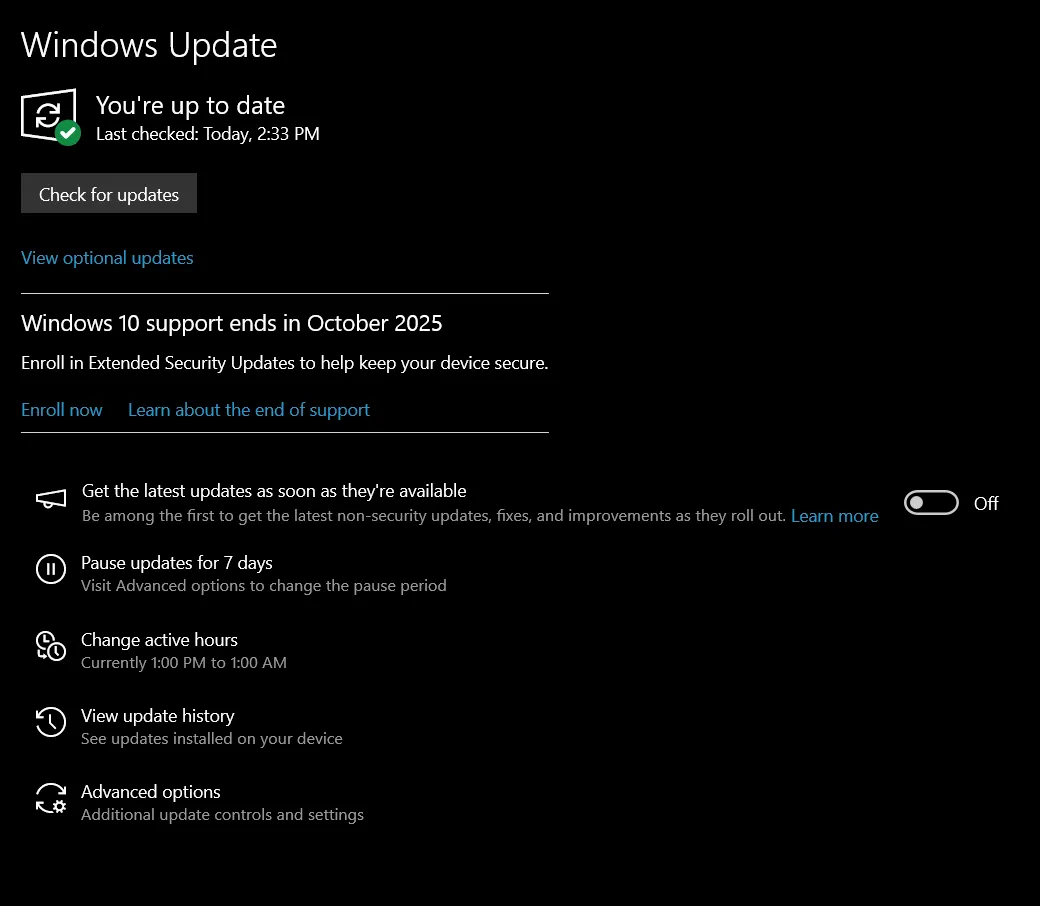The width and height of the screenshot is (1040, 906).
Task: Click the active hours clock icon
Action: tap(51, 646)
